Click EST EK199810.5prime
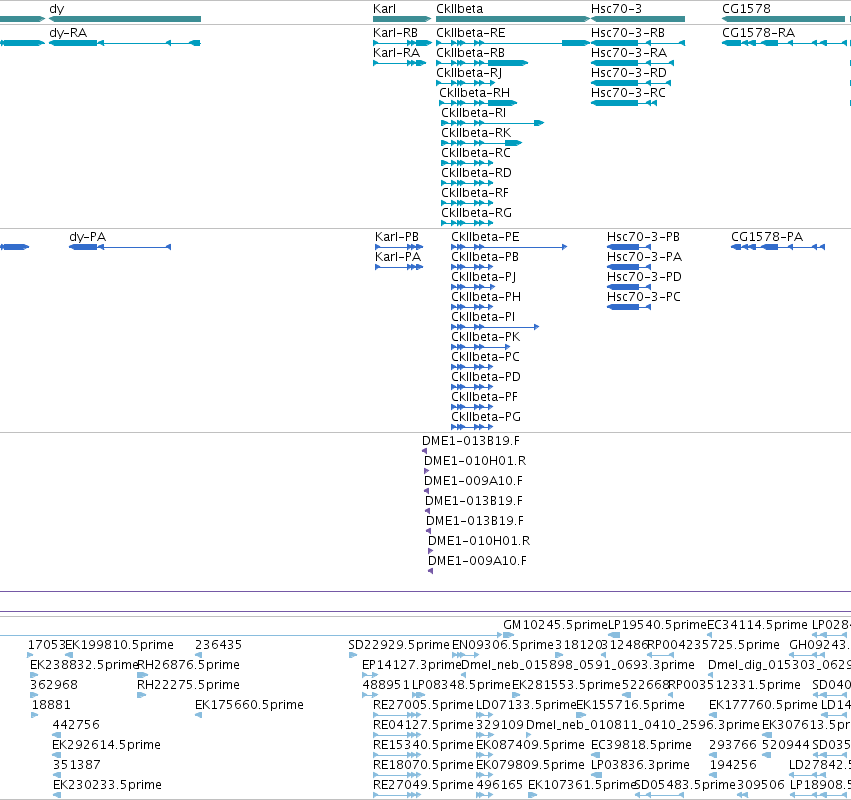 click(119, 645)
